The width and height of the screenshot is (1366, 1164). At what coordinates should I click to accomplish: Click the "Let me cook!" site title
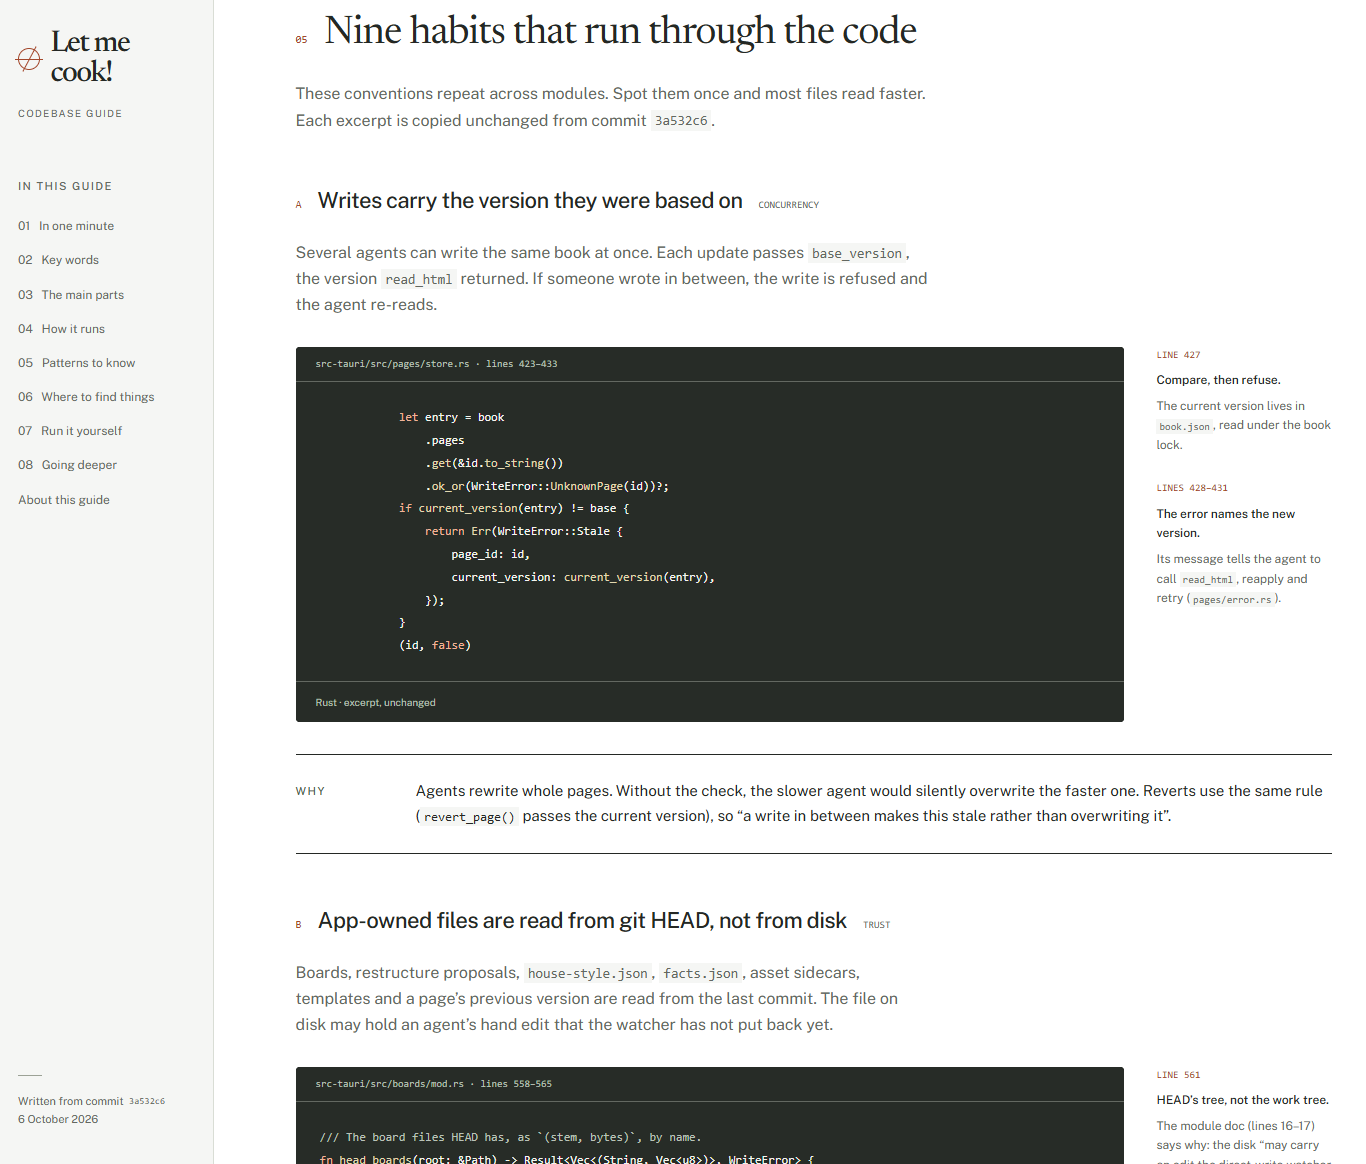point(90,57)
